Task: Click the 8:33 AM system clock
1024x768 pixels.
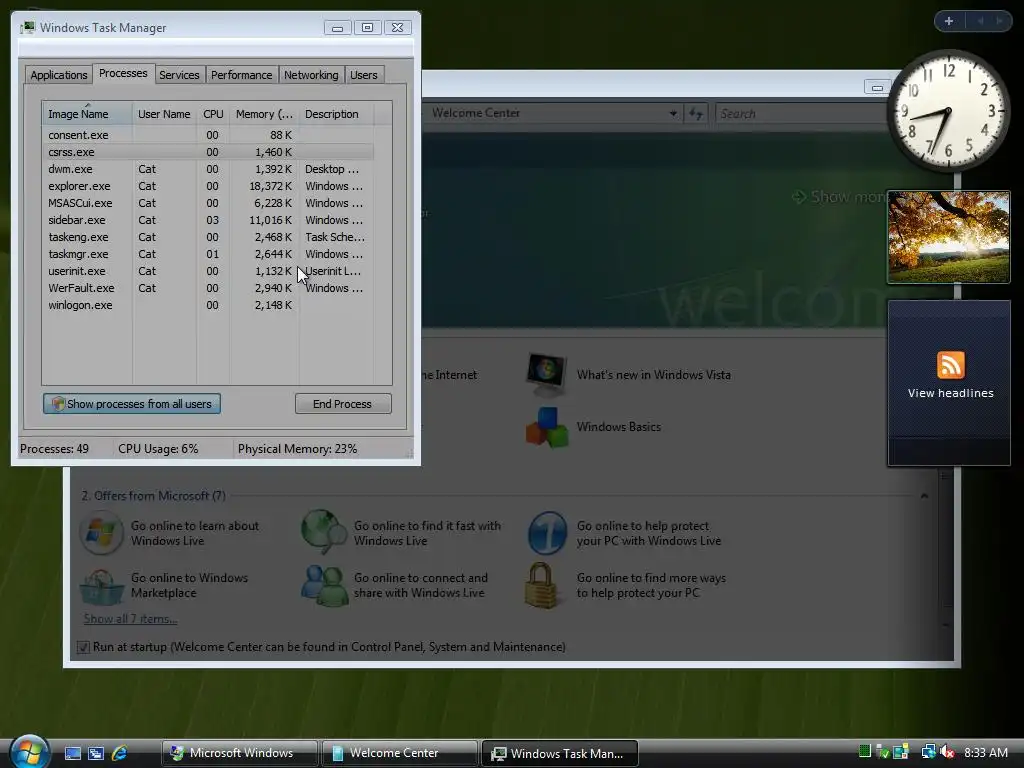Action: [x=985, y=752]
